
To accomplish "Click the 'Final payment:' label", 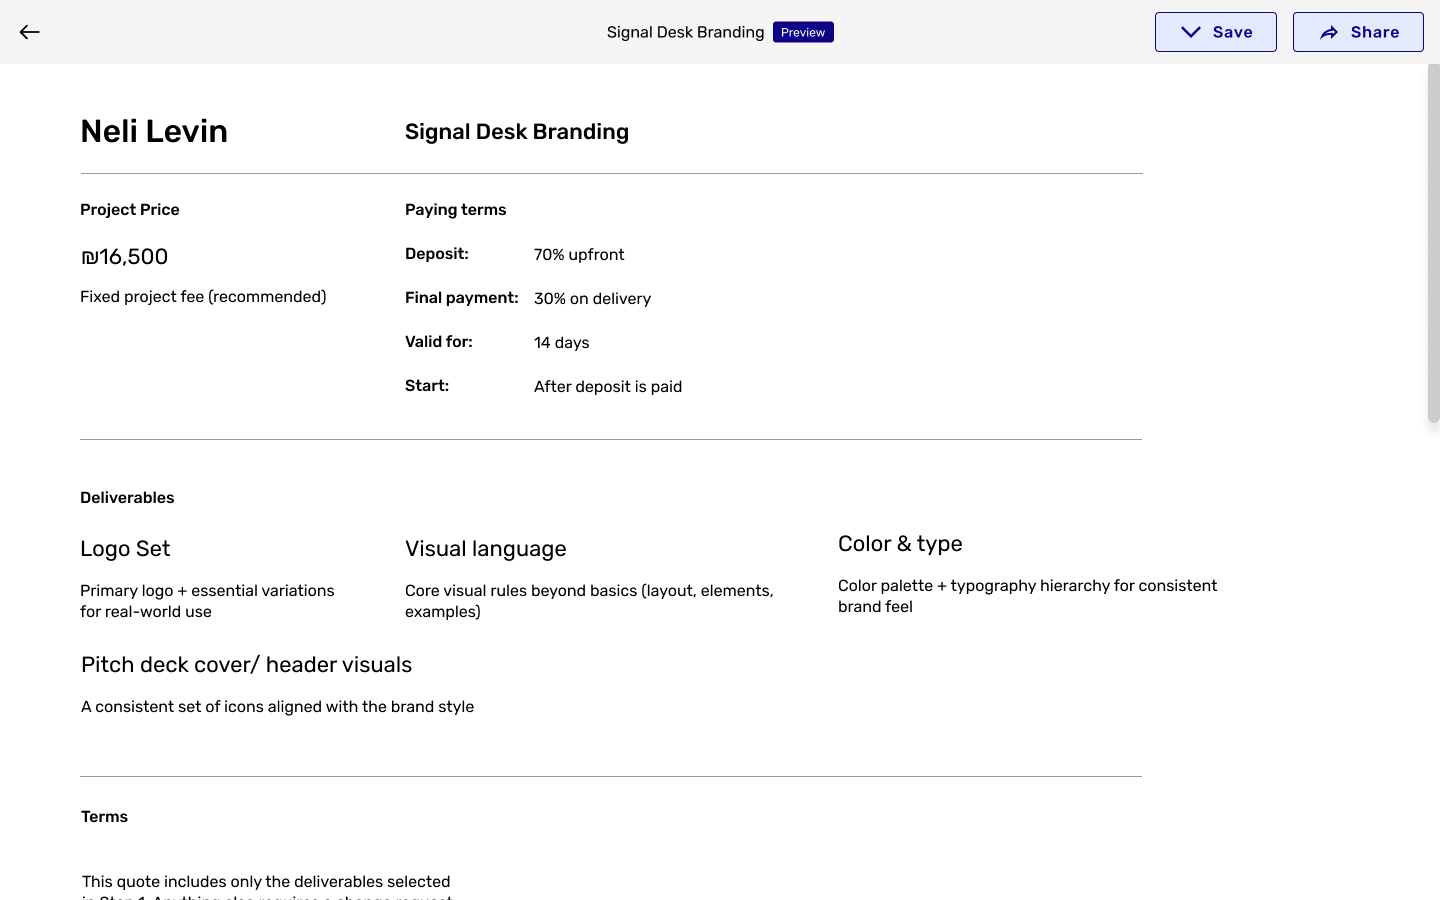I will point(461,298).
